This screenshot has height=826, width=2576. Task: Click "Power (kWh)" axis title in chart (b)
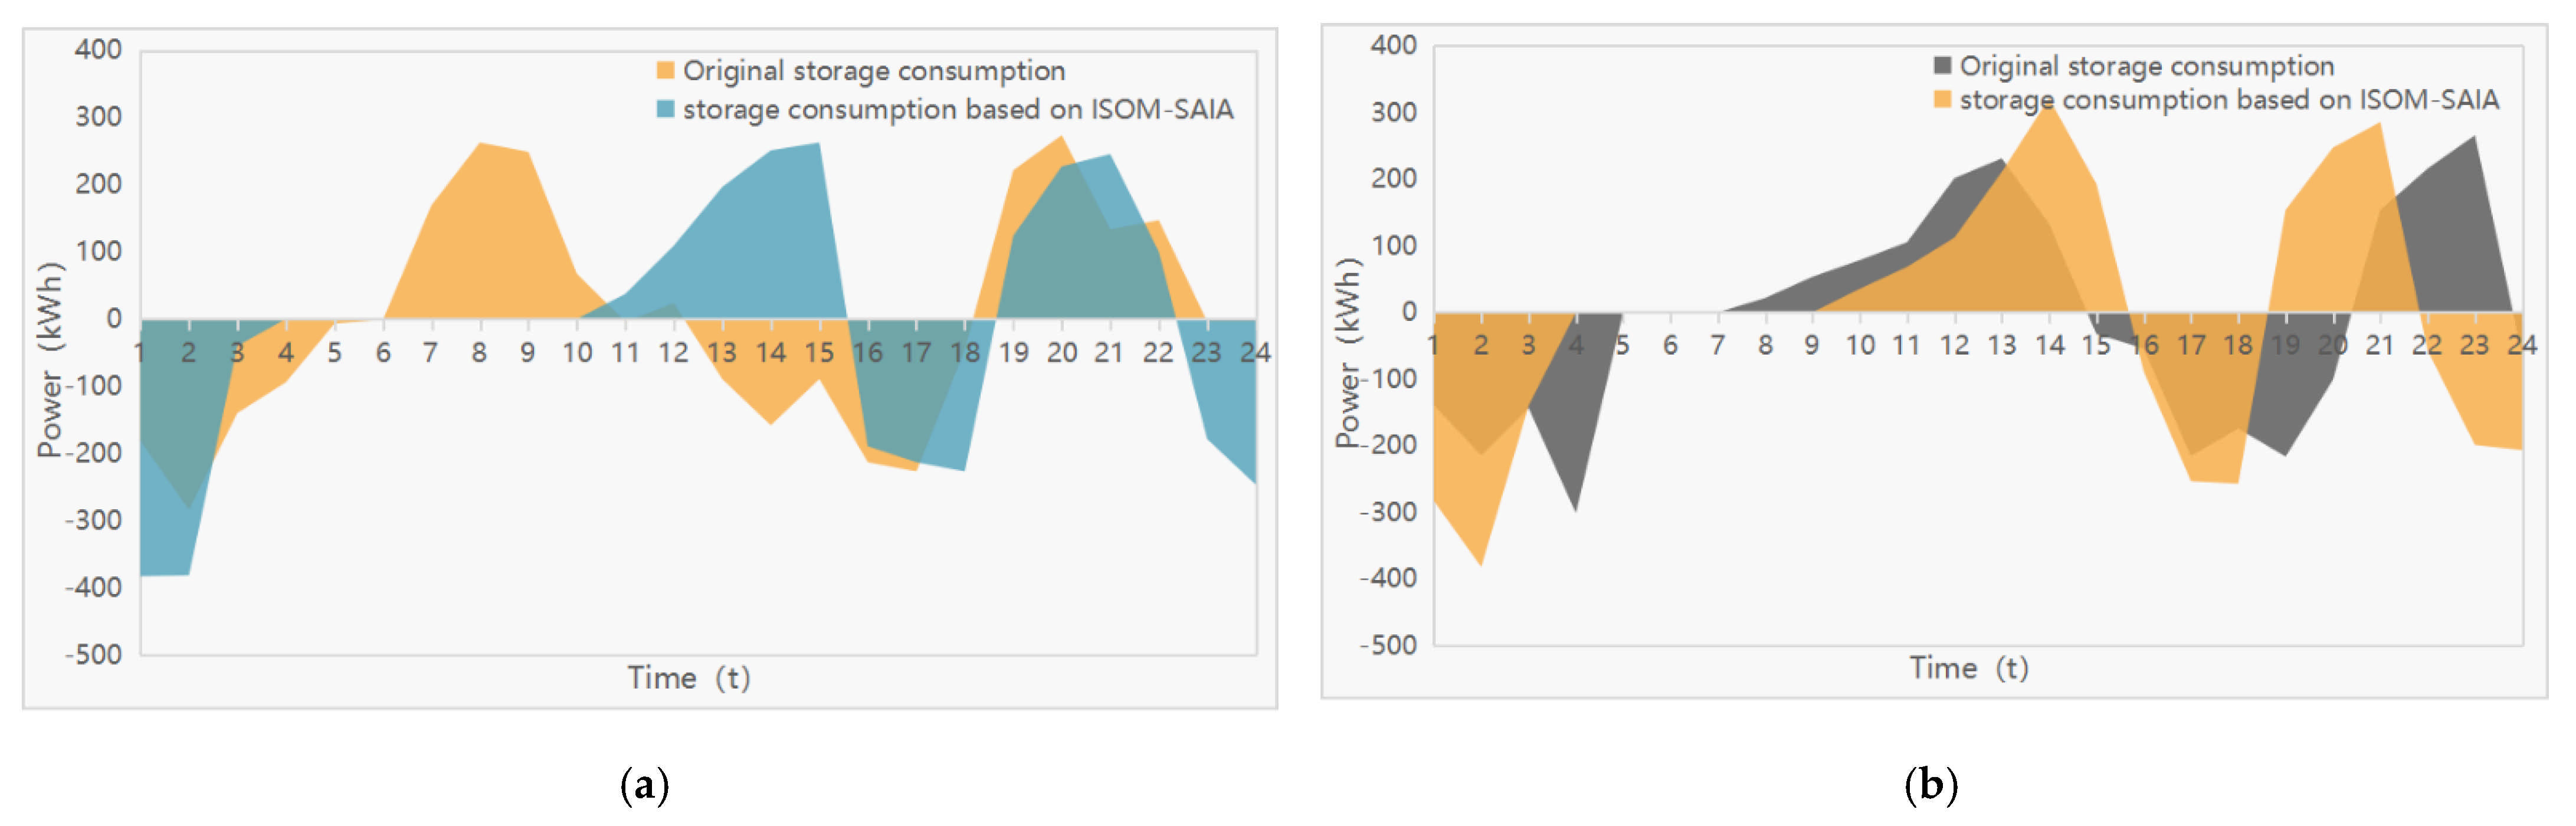coord(1348,352)
